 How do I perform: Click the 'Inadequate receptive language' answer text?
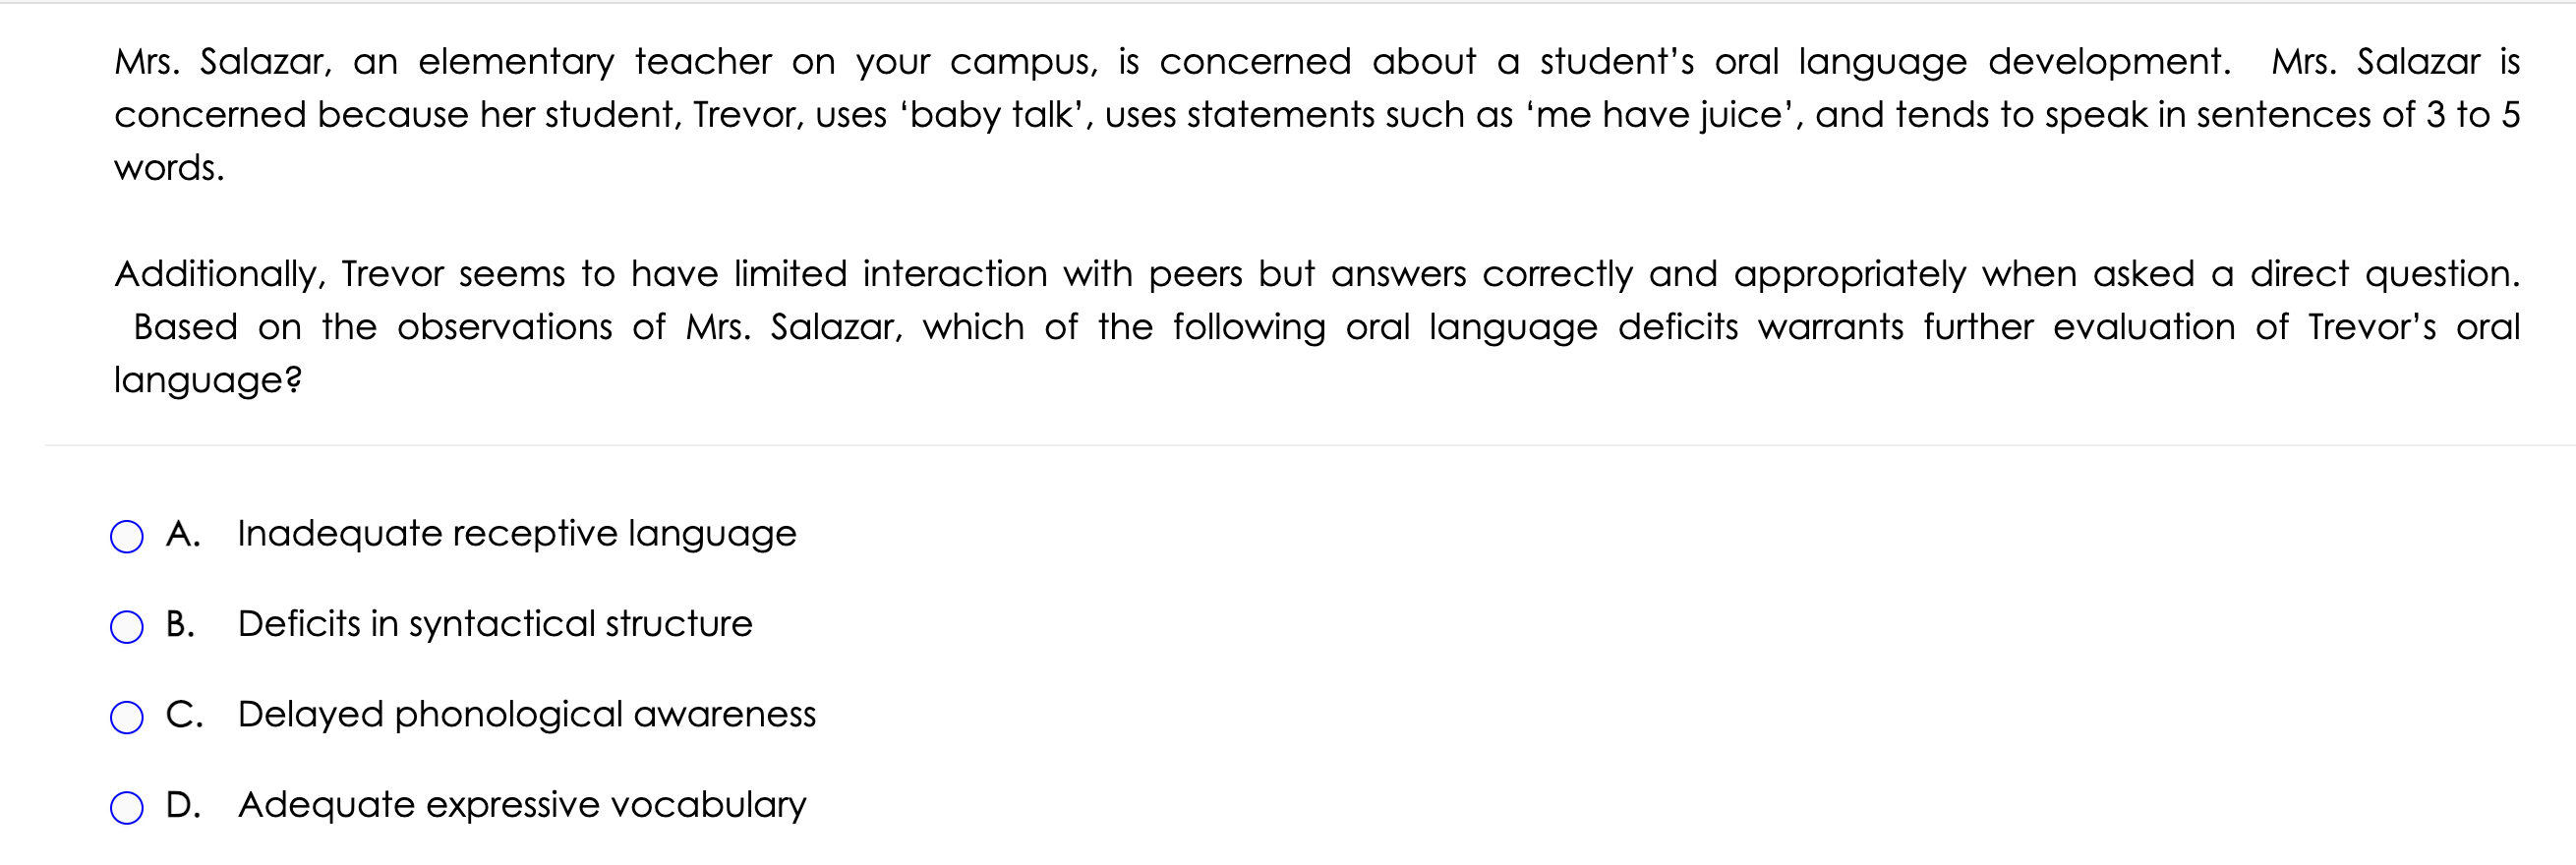(x=517, y=534)
